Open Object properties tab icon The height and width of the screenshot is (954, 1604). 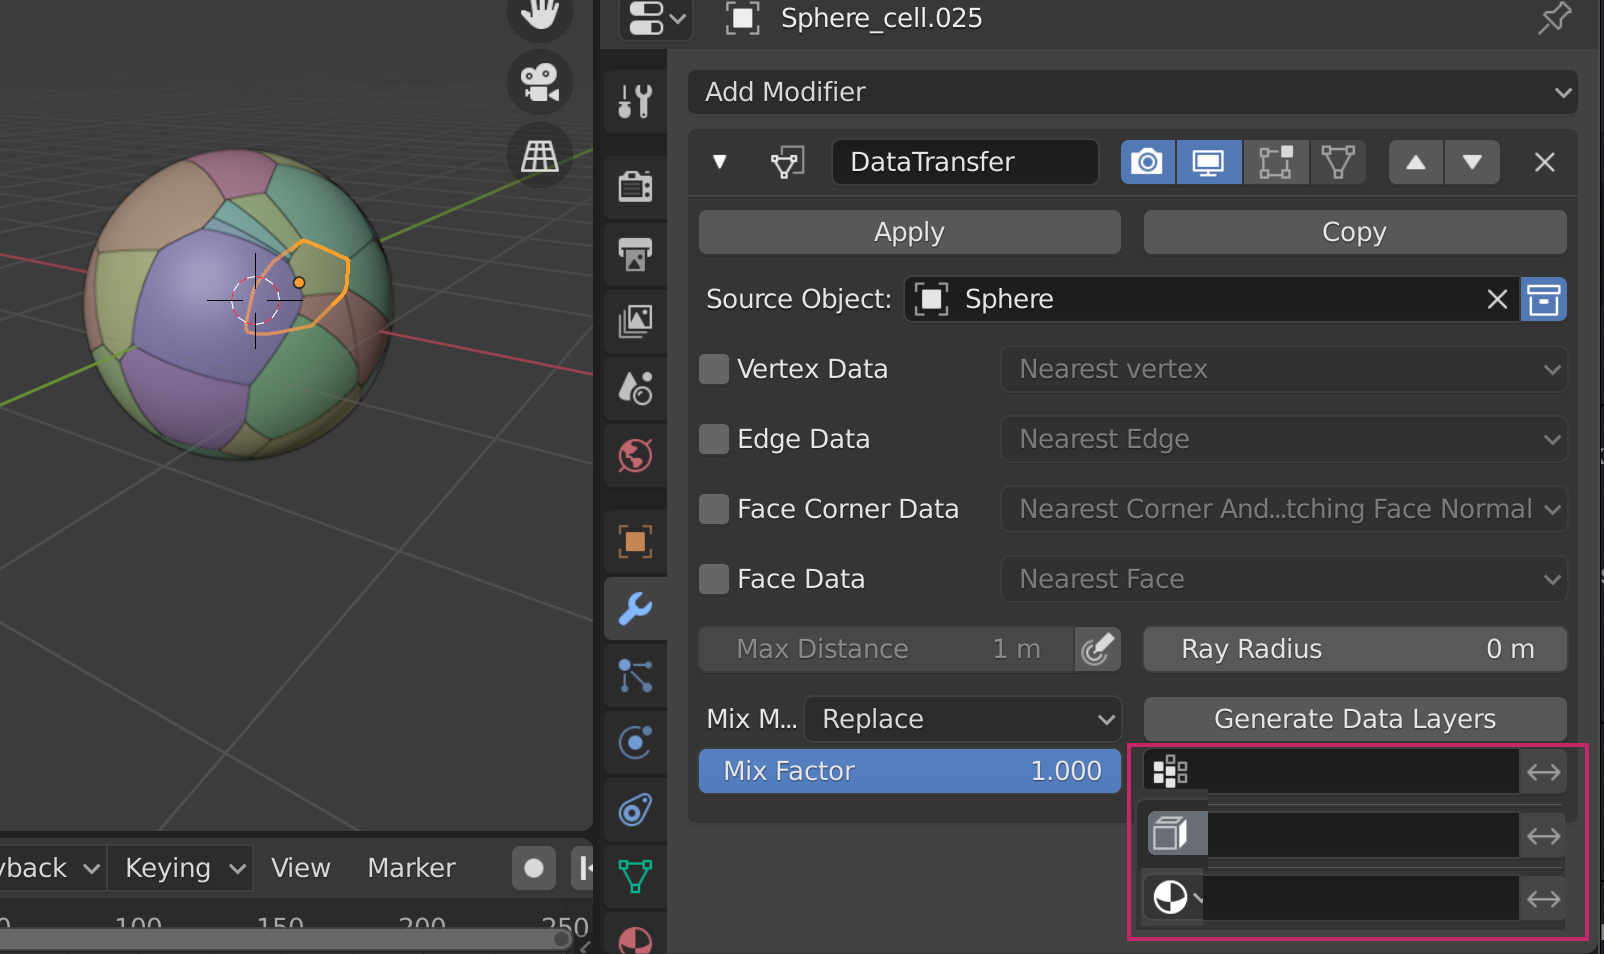click(x=635, y=541)
